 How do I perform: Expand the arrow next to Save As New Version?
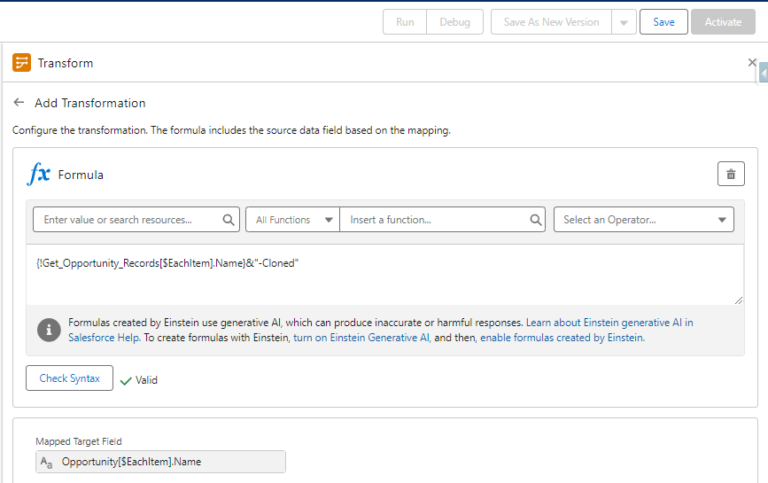[623, 22]
